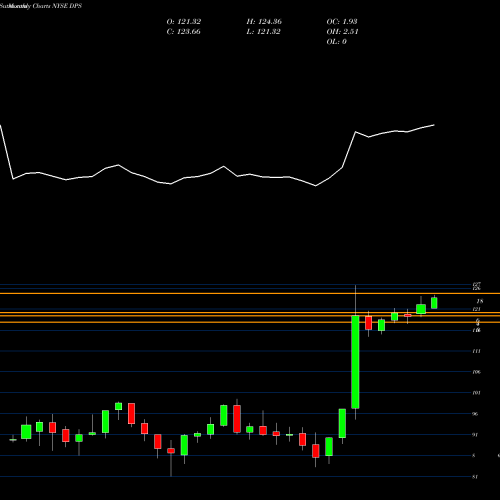Click the OH: 2.51 readout

pos(342,32)
